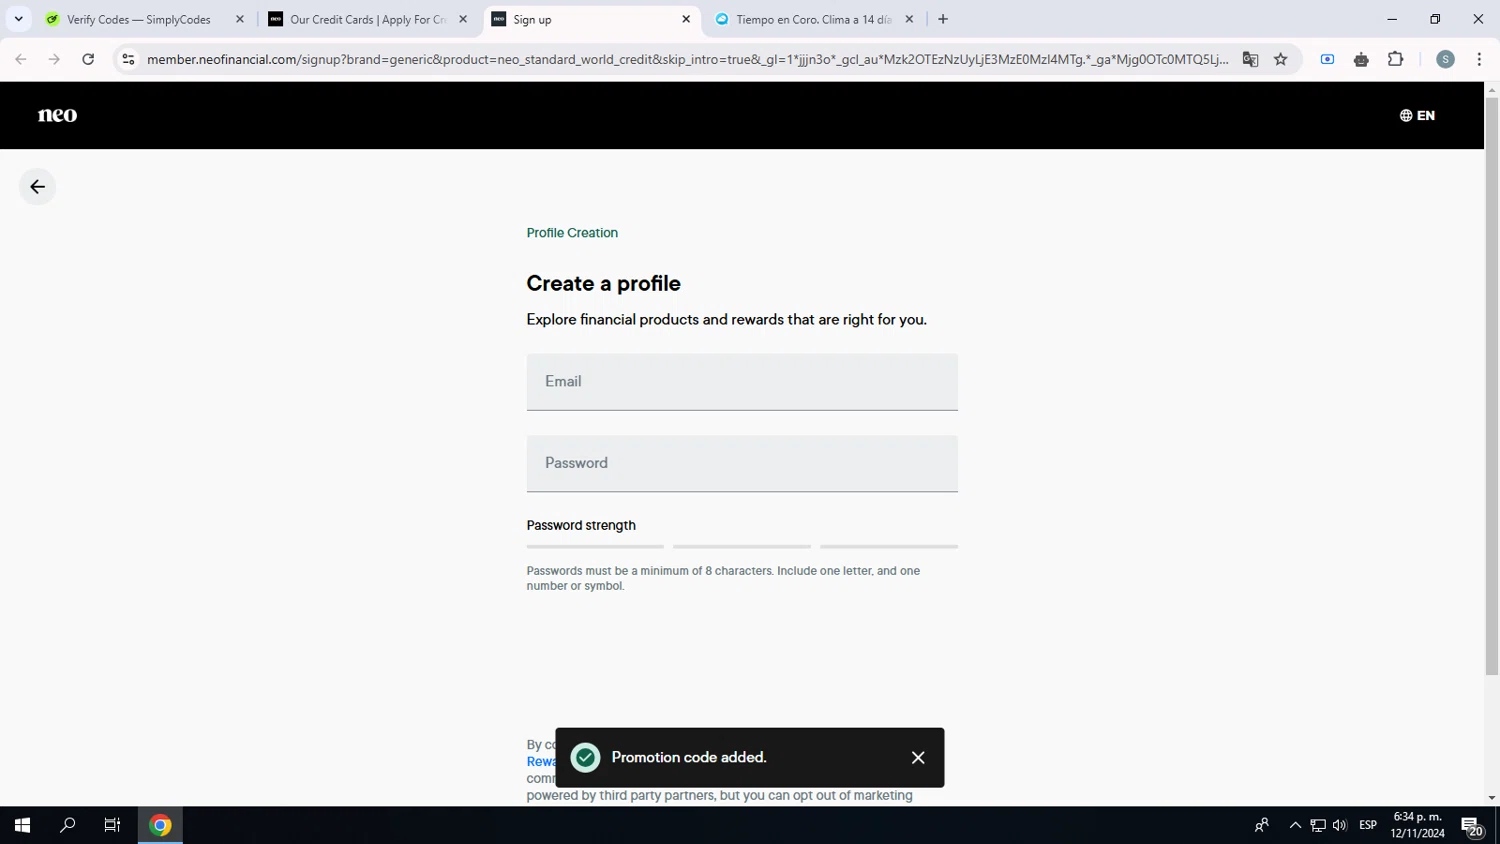Open the Chrome profile avatar
Screen dimensions: 1500x844
click(1445, 59)
